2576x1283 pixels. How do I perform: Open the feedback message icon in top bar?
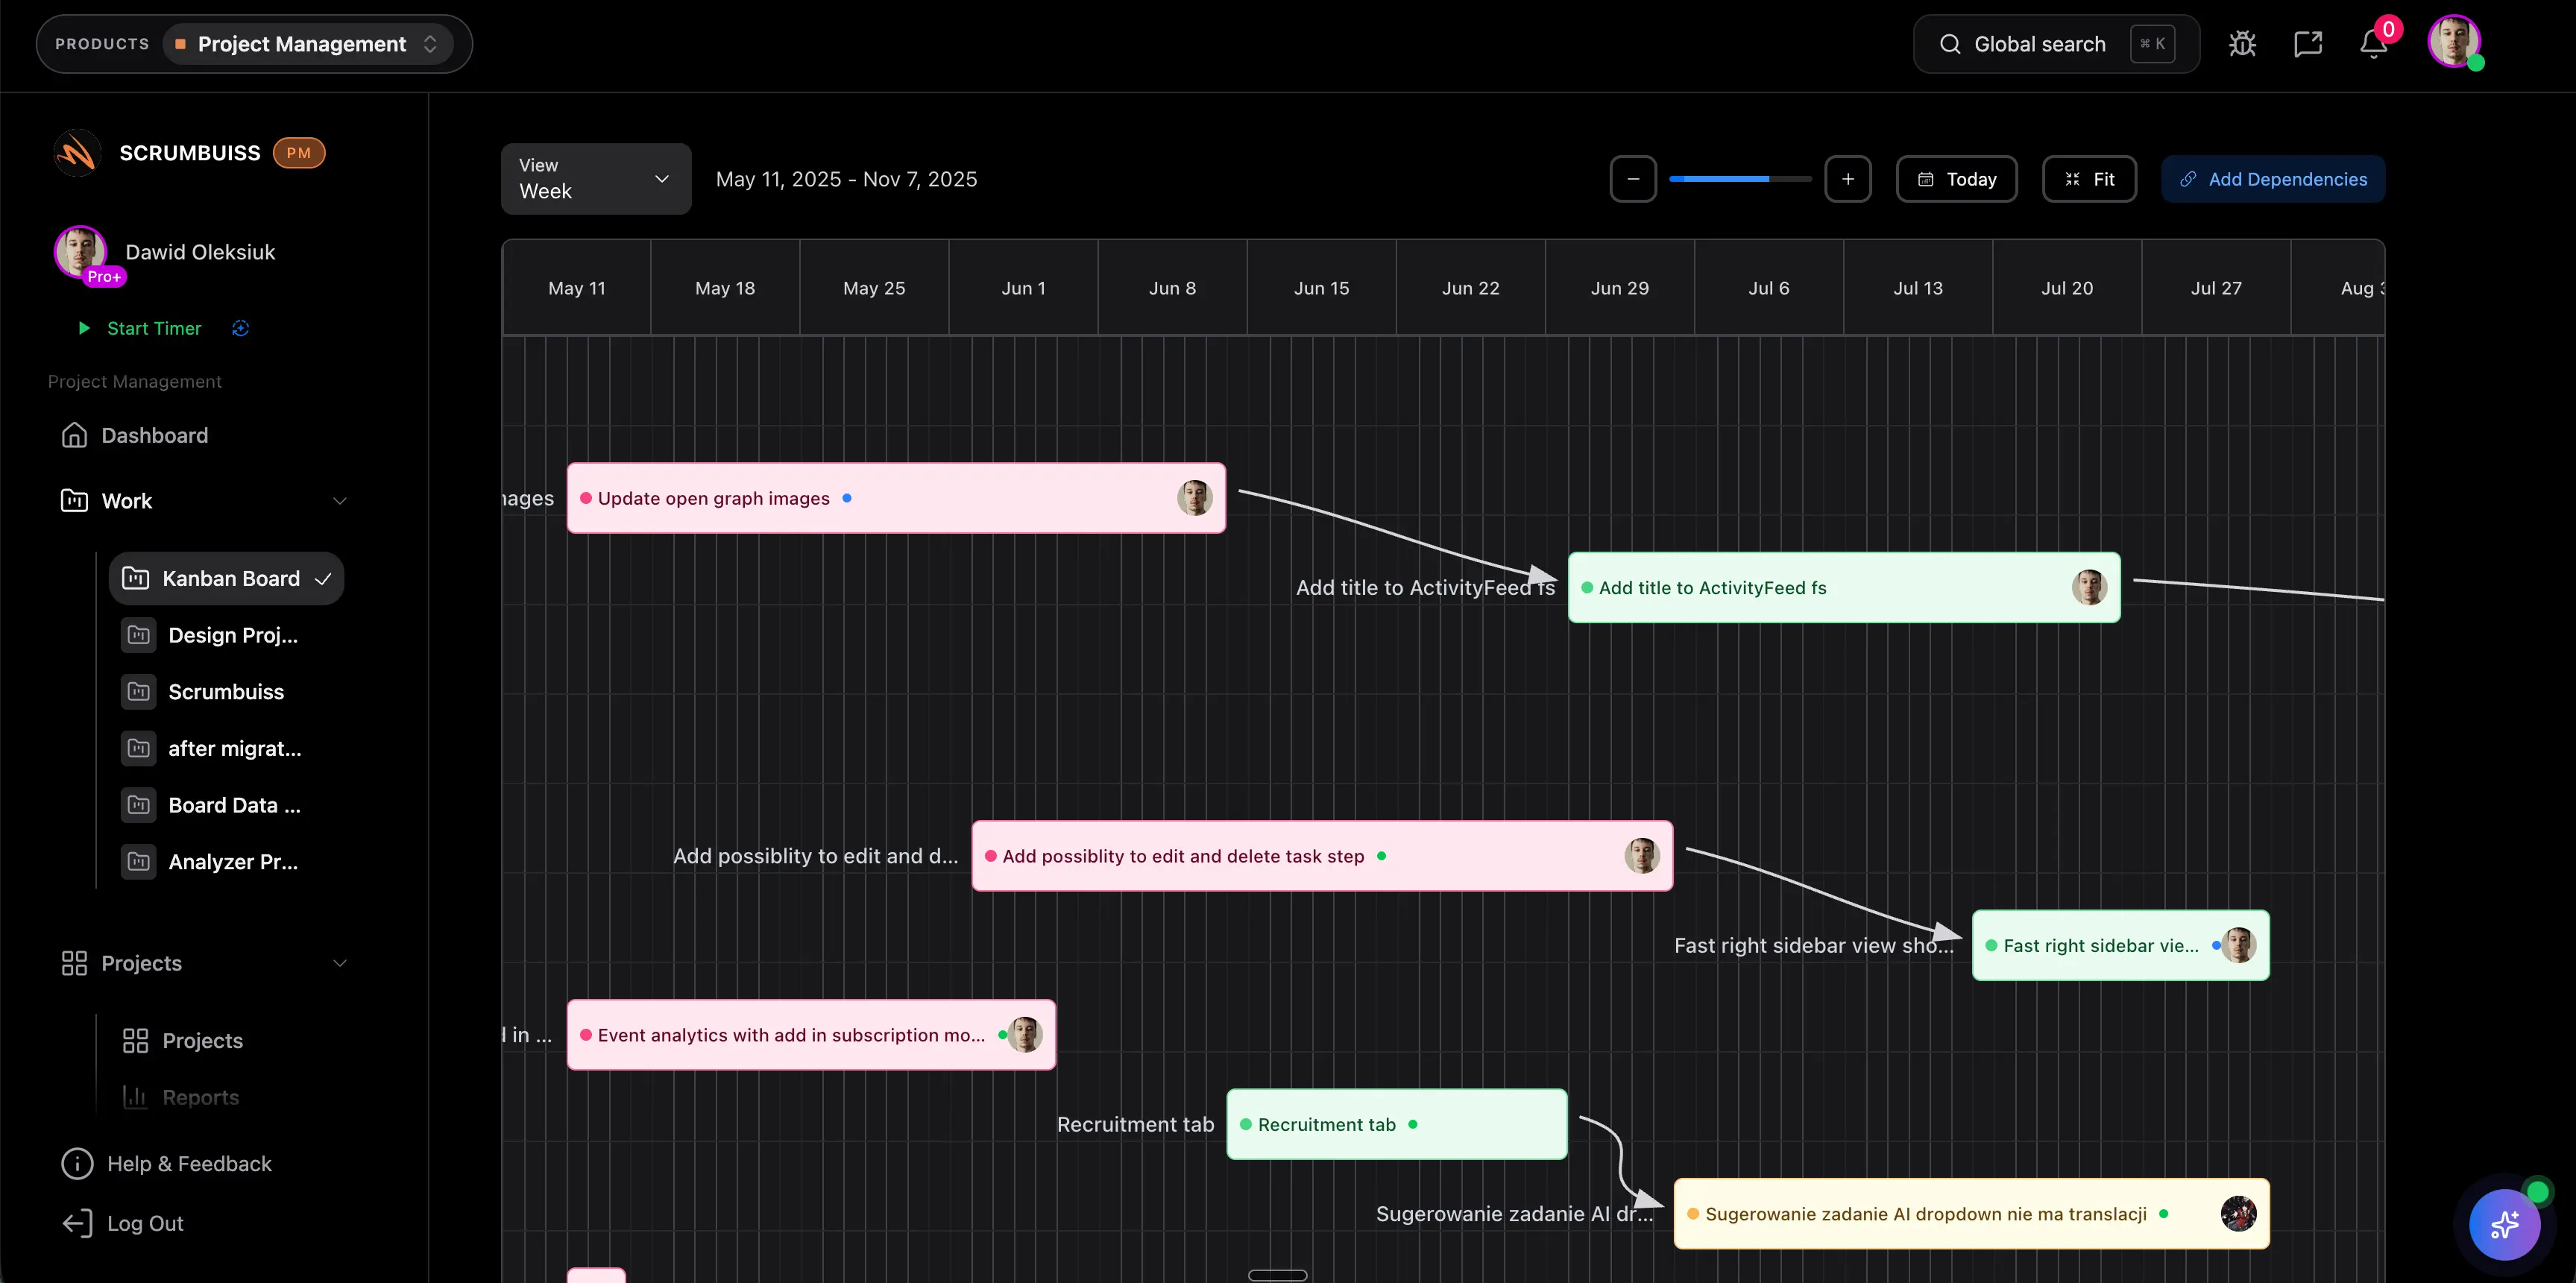tap(2309, 43)
